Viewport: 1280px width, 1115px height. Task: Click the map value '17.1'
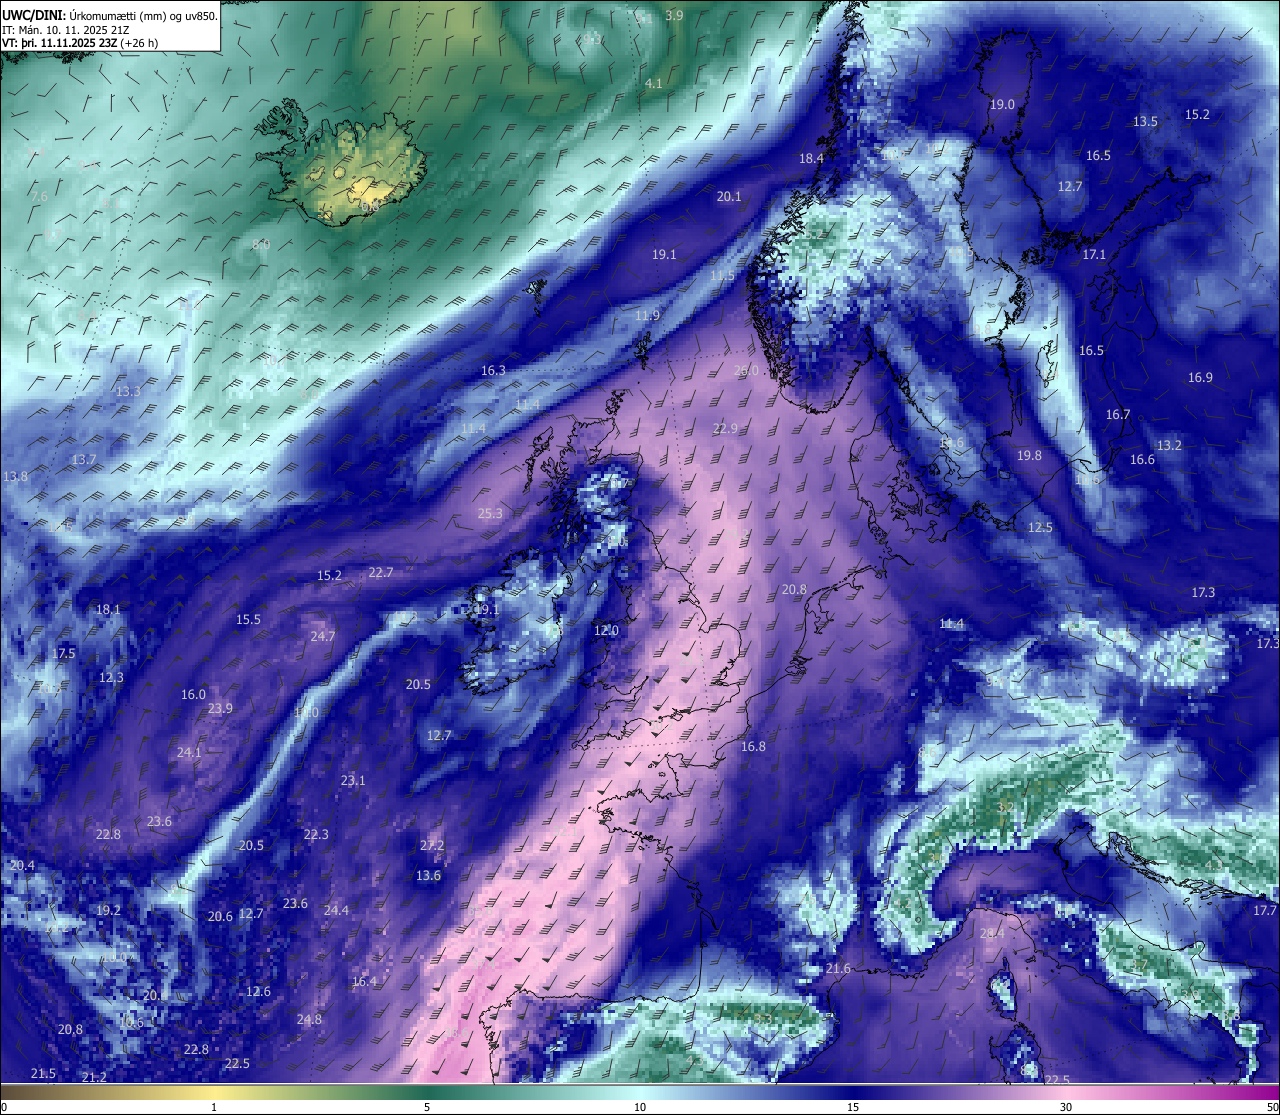pyautogui.click(x=1094, y=254)
